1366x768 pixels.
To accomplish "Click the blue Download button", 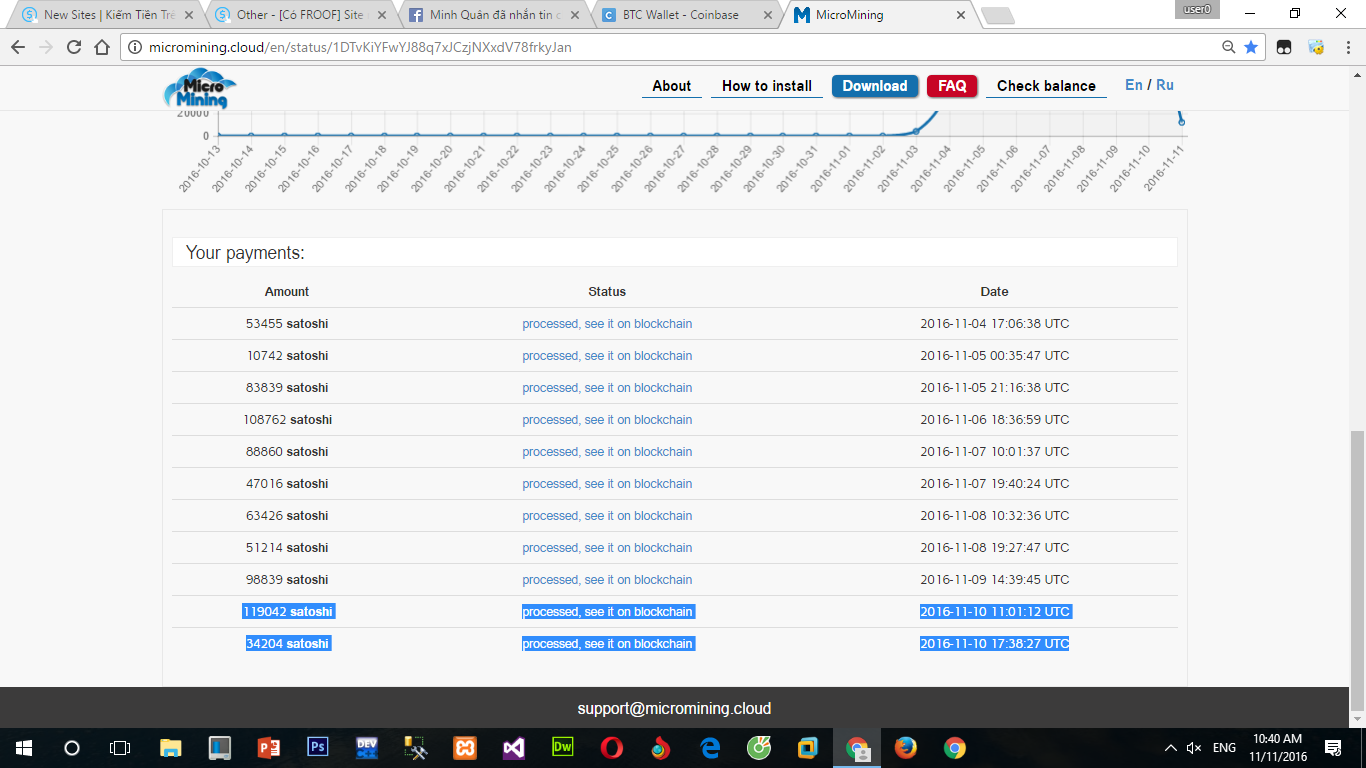I will click(x=875, y=86).
